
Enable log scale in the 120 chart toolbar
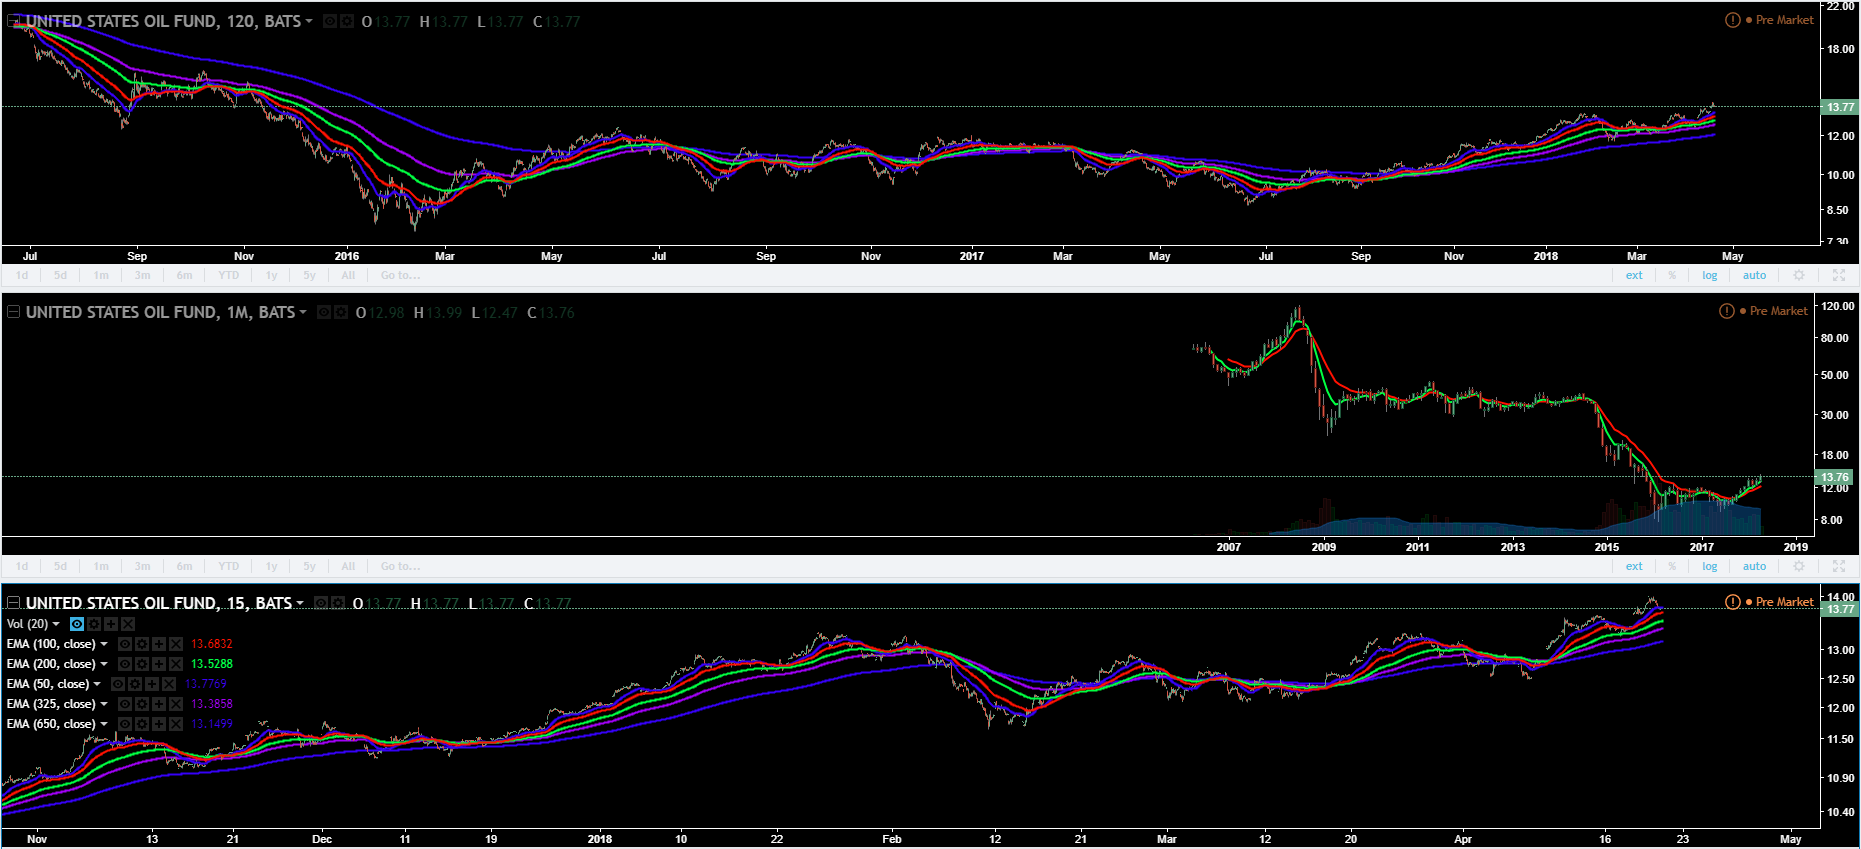pos(1710,275)
